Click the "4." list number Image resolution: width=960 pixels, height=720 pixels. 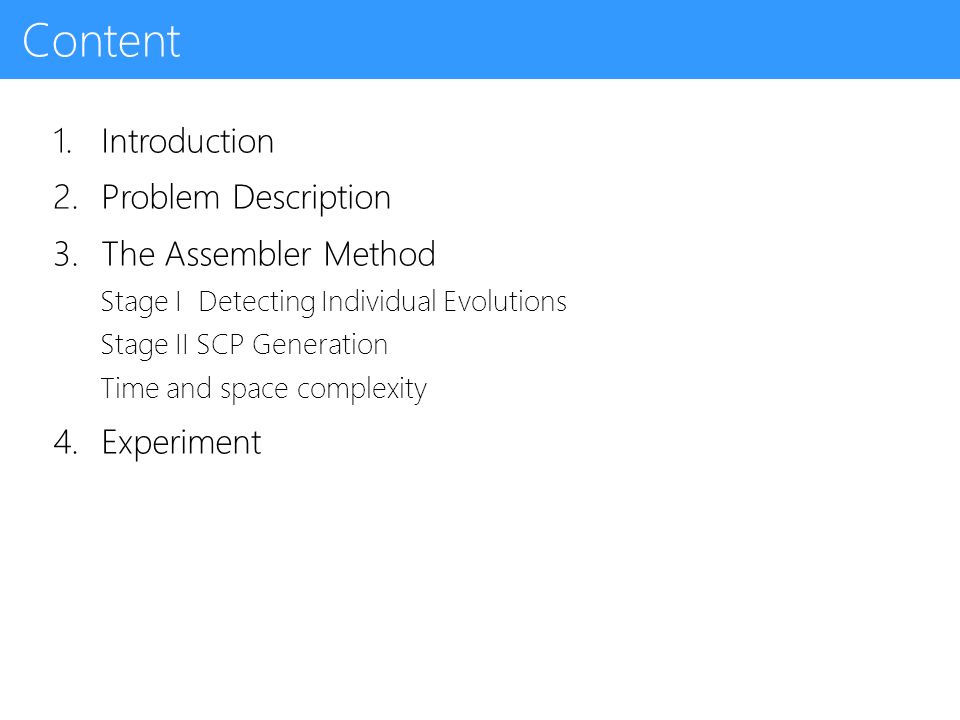pos(66,443)
